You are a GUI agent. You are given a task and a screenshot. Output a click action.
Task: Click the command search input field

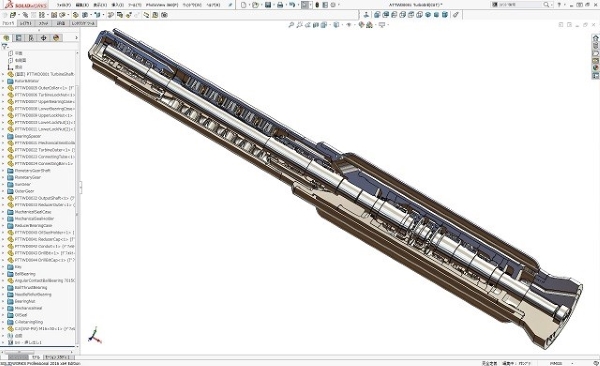(x=521, y=5)
